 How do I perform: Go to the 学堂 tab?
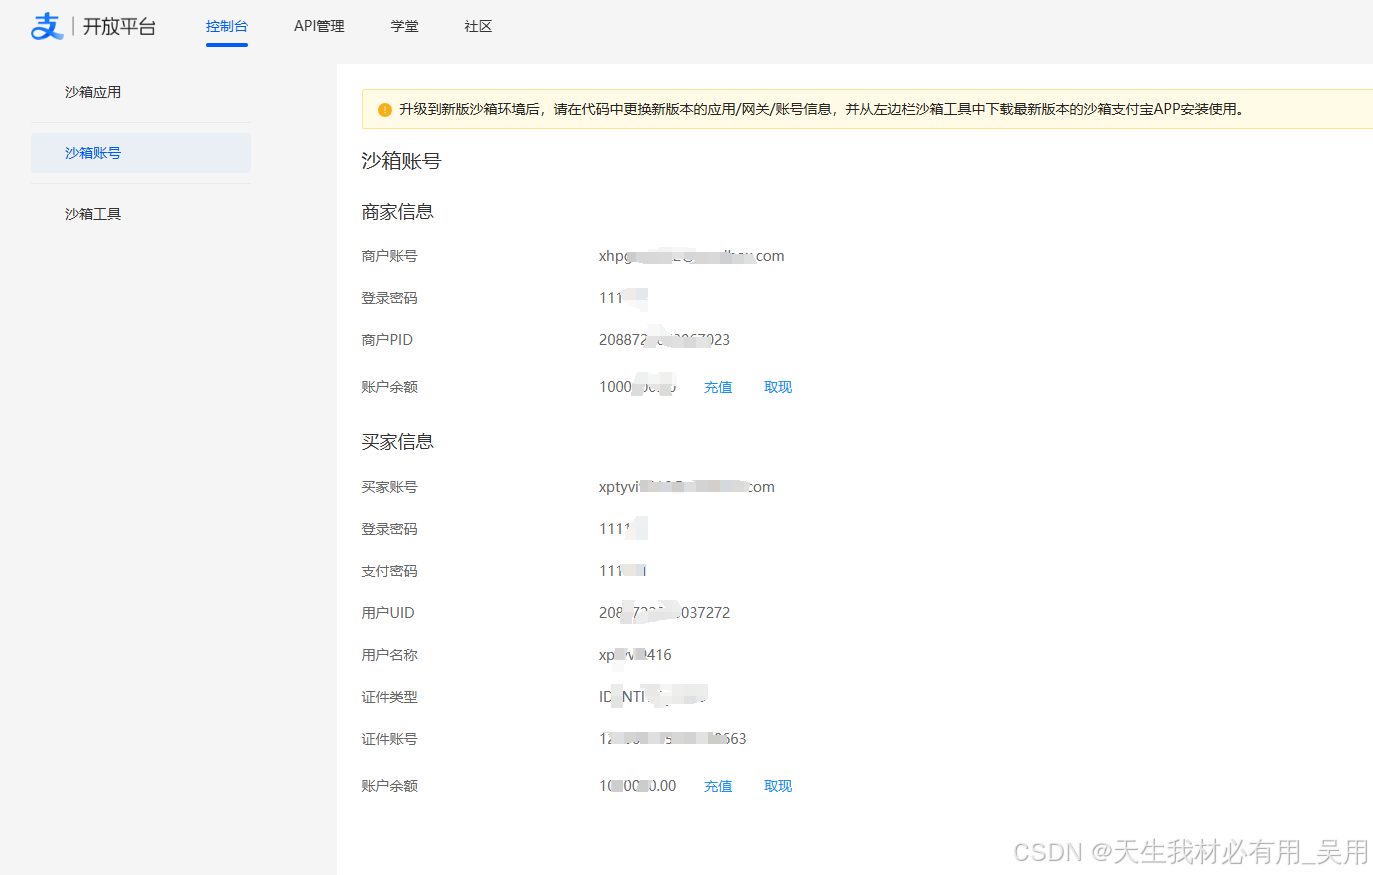(405, 26)
